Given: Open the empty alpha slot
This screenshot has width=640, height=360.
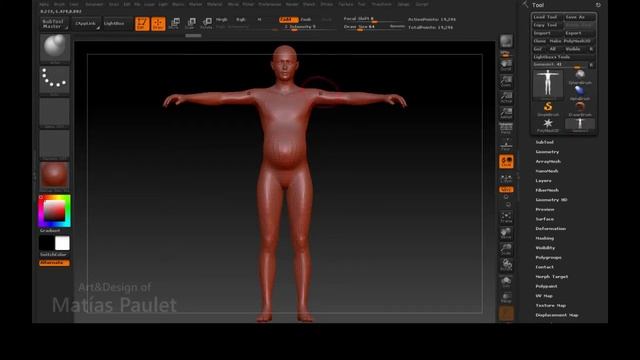Looking at the screenshot, I should [55, 111].
